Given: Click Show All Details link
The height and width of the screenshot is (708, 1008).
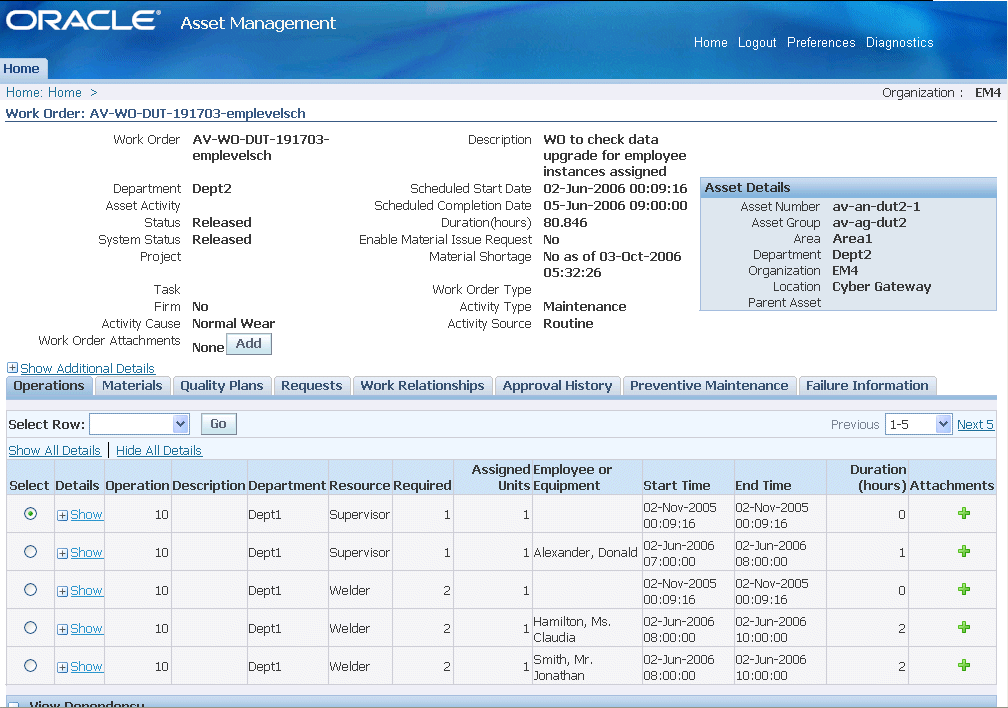Looking at the screenshot, I should point(54,451).
